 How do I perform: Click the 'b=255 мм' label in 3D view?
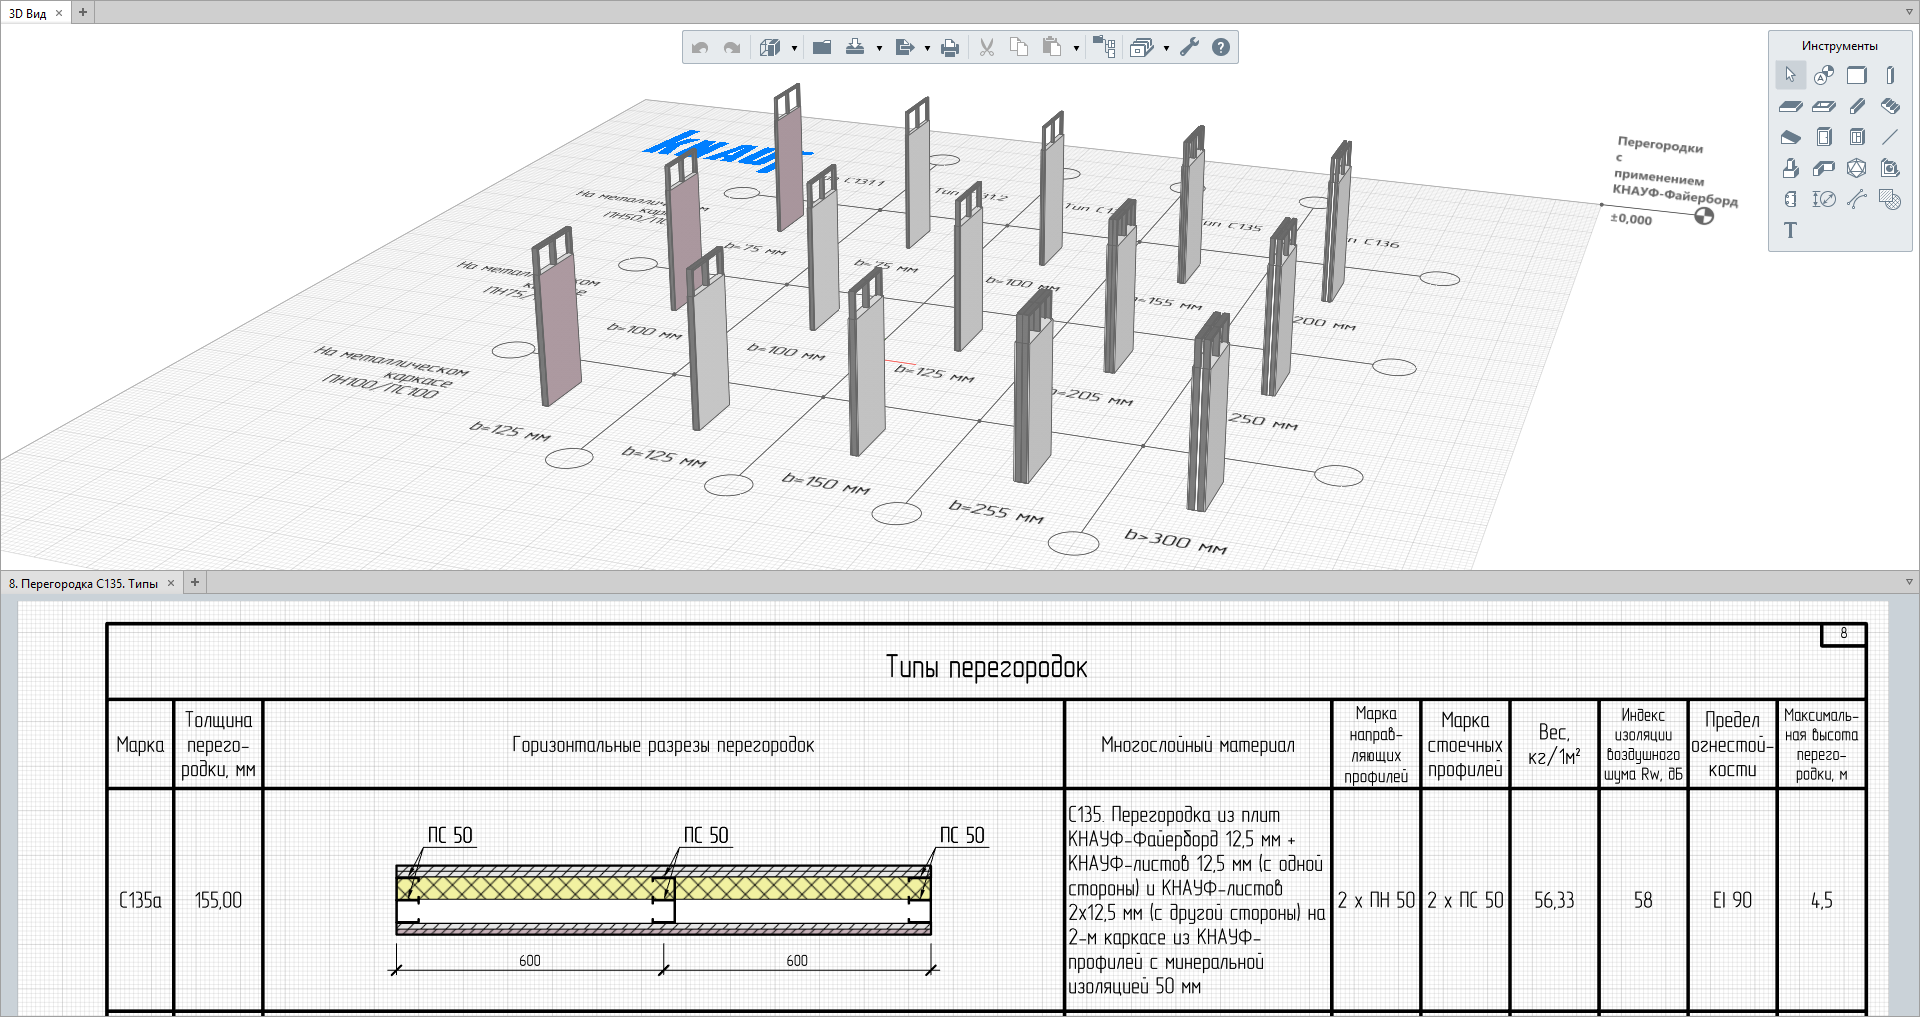[996, 511]
